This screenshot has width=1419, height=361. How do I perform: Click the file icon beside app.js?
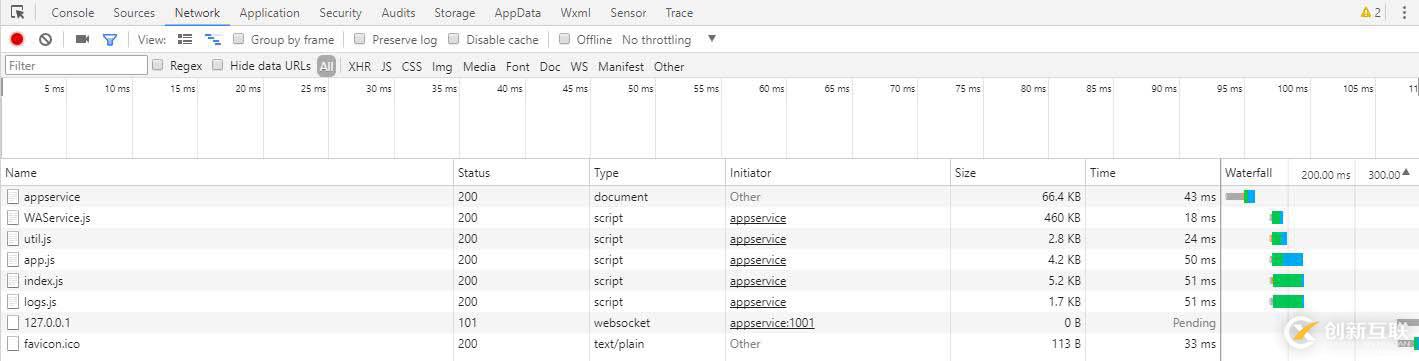(13, 260)
